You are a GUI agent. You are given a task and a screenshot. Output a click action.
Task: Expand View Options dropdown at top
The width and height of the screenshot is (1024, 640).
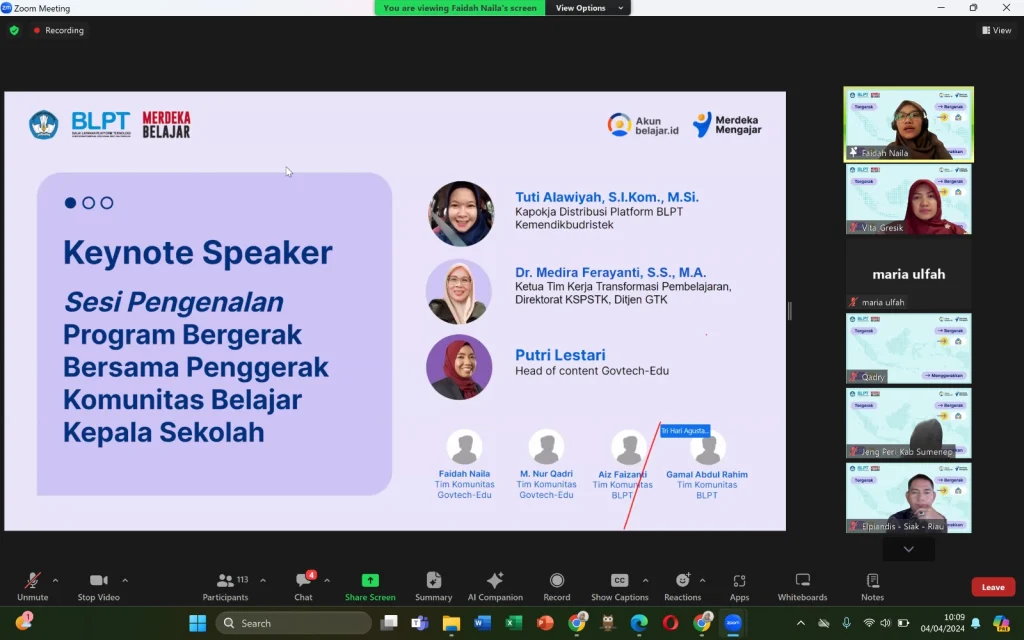(591, 8)
